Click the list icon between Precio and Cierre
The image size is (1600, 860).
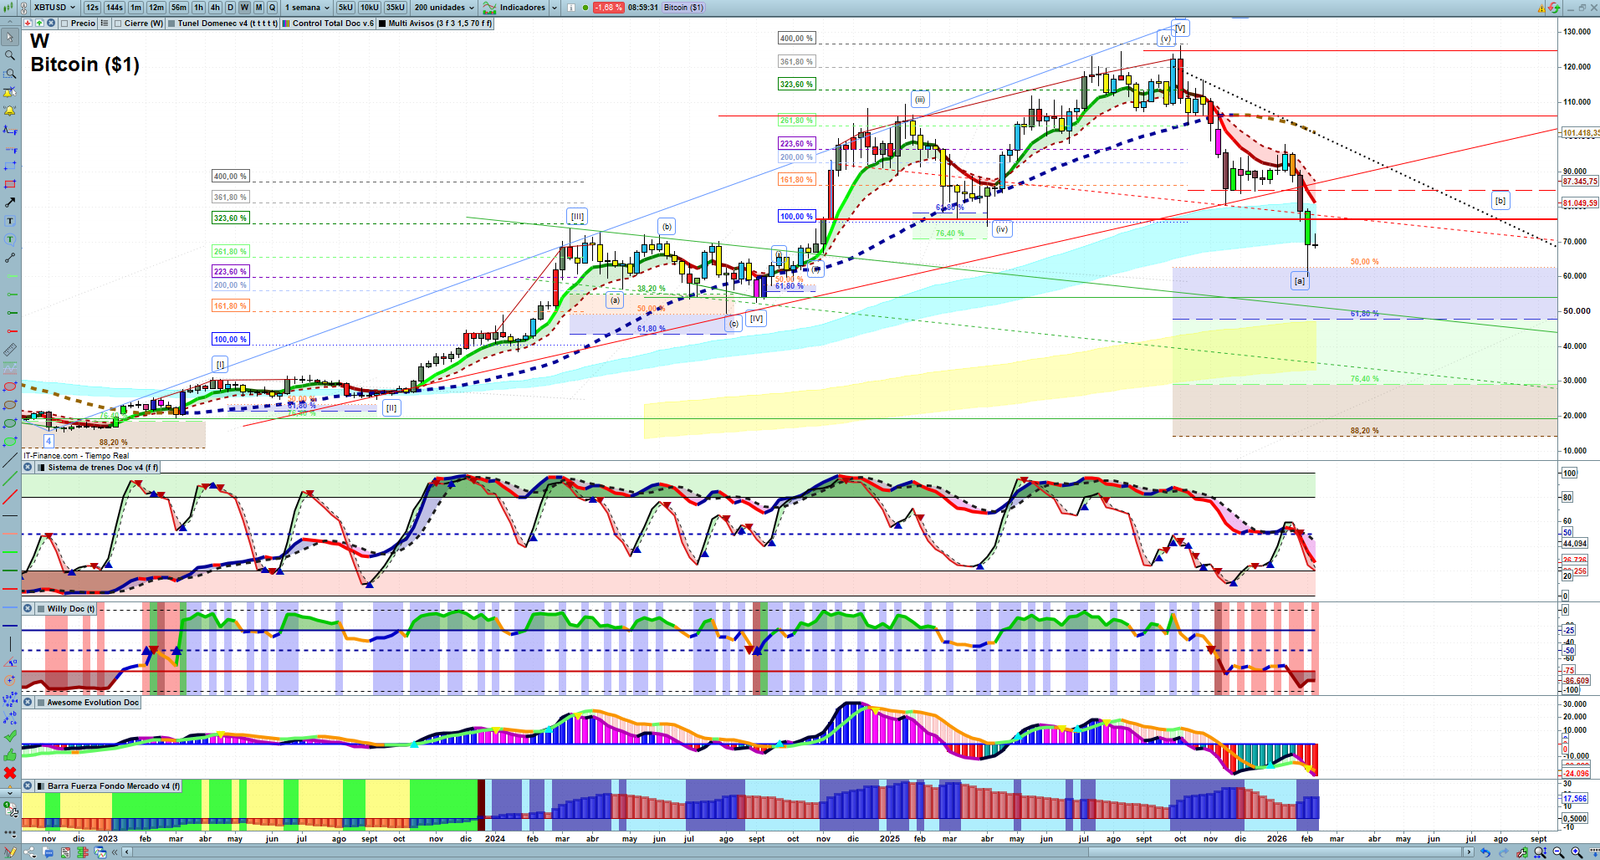pyautogui.click(x=105, y=23)
